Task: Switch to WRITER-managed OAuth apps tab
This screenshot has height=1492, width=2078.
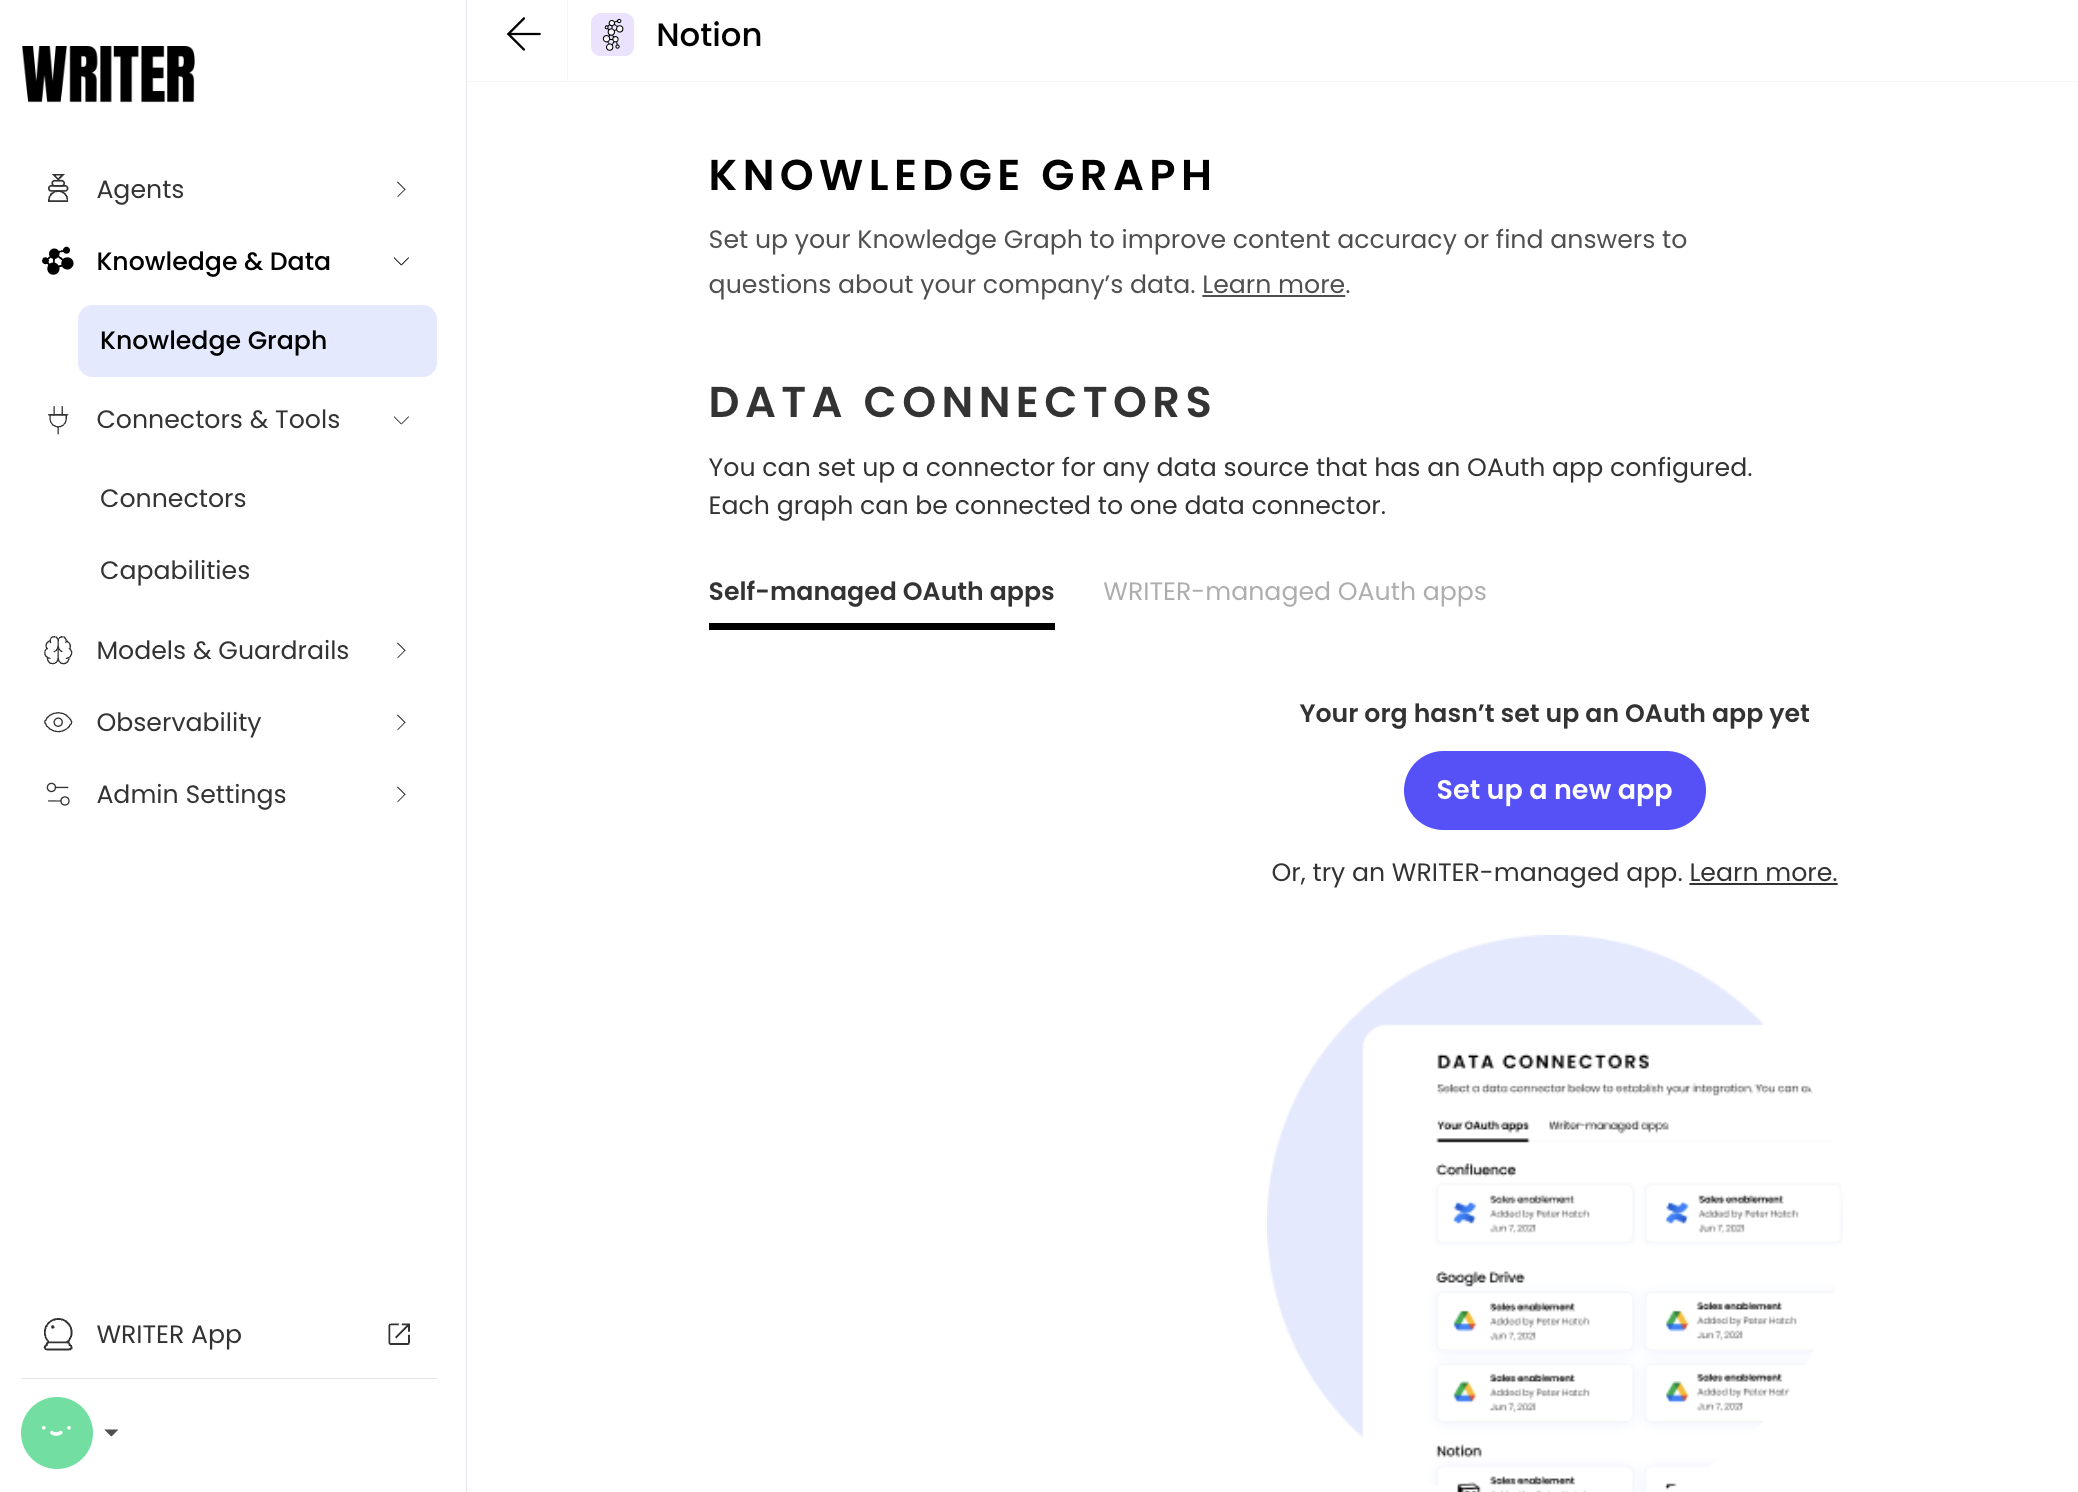Action: coord(1294,591)
